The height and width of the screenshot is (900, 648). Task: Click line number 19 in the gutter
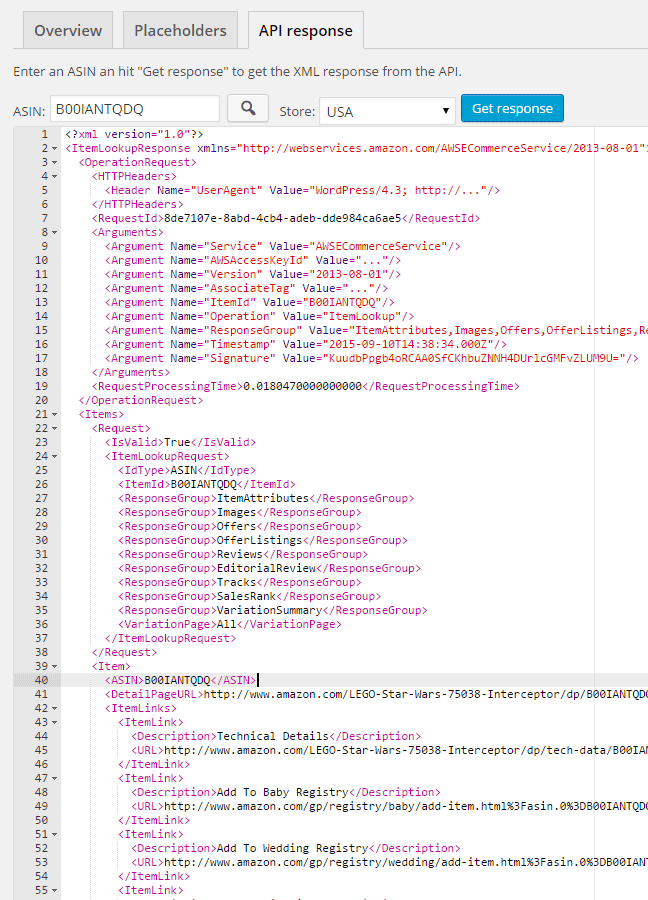pos(41,386)
